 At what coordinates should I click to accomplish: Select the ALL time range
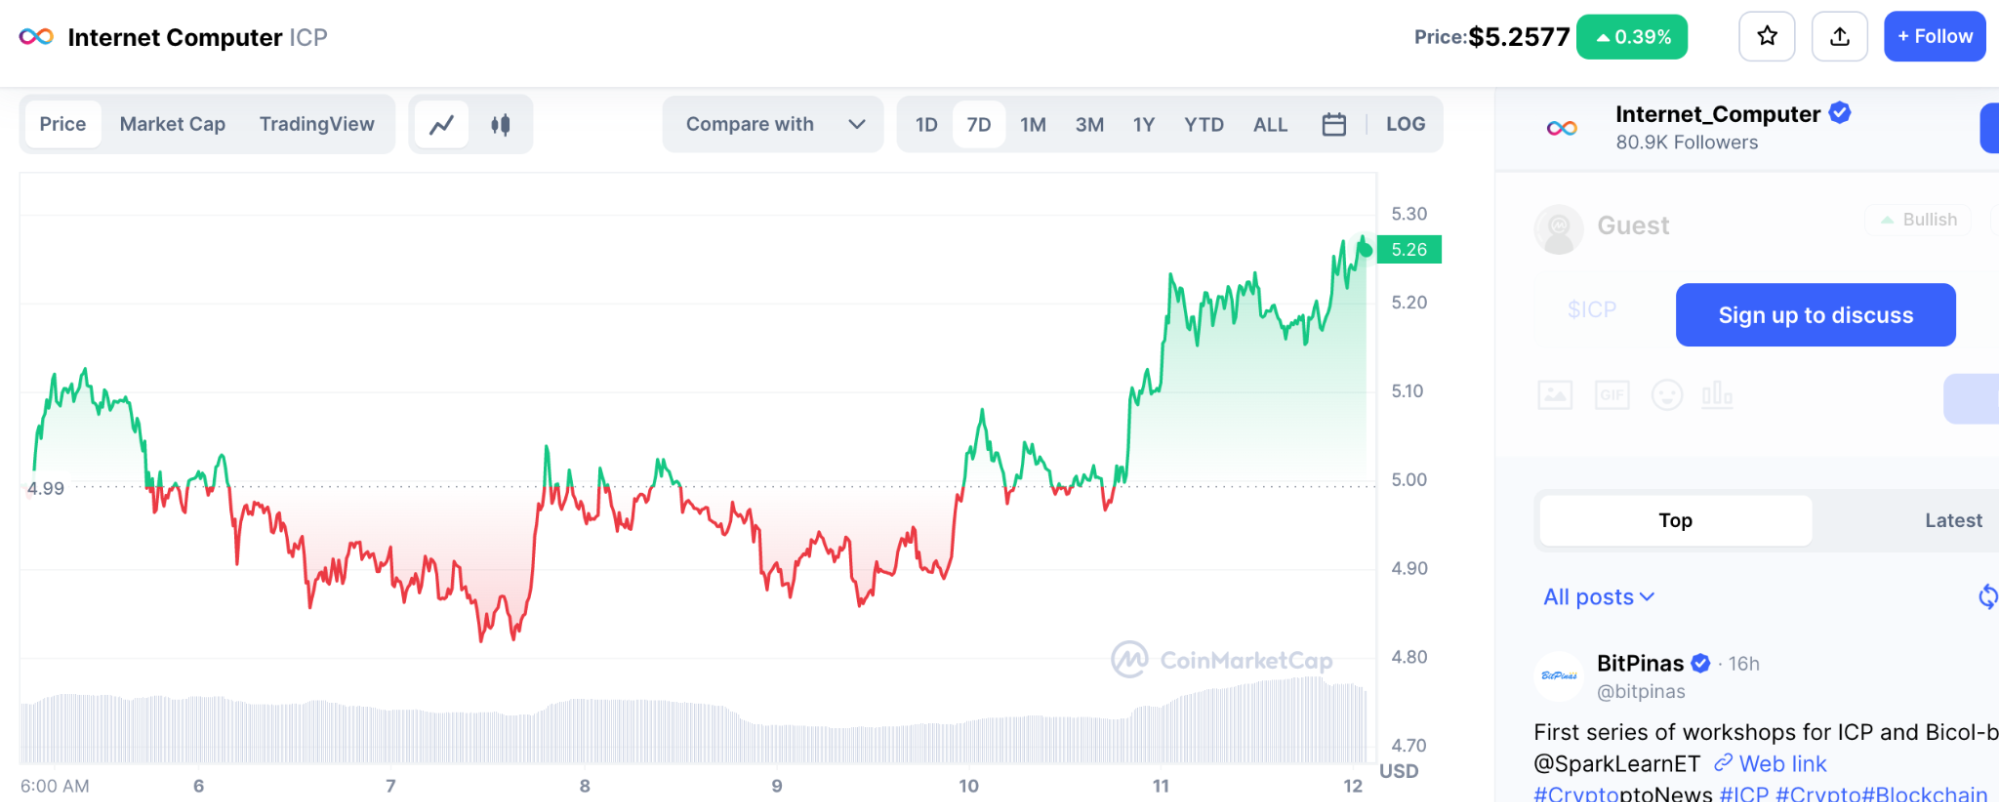click(1270, 125)
